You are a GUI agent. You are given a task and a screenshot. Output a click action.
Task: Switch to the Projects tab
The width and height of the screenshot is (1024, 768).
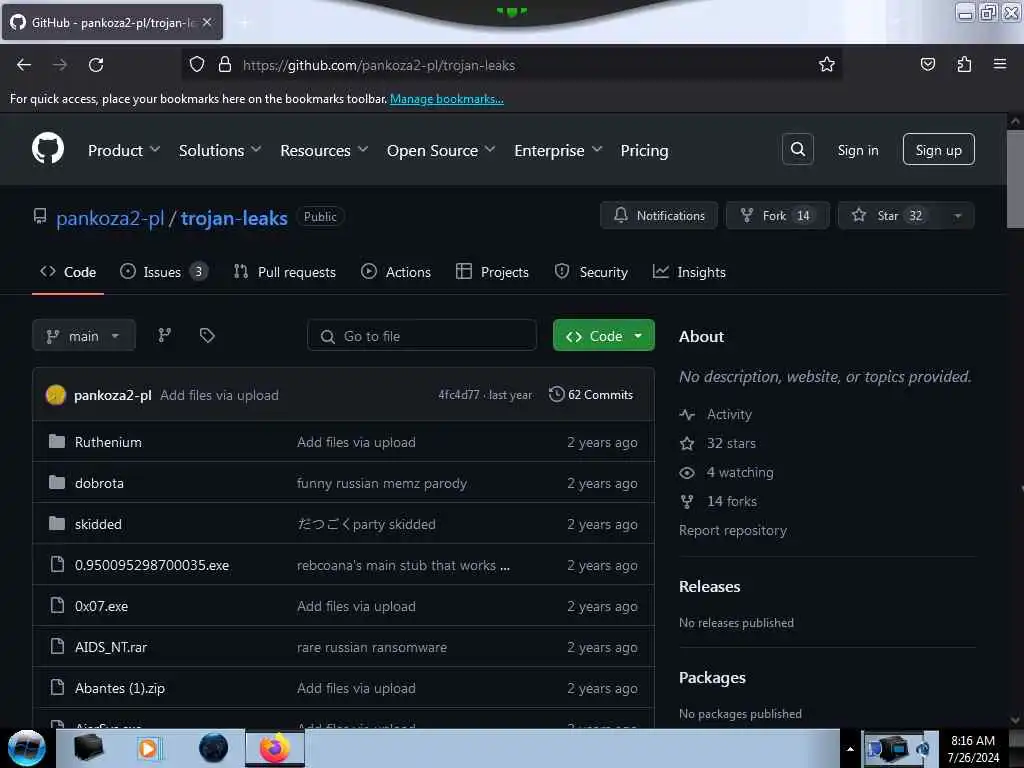[x=492, y=272]
